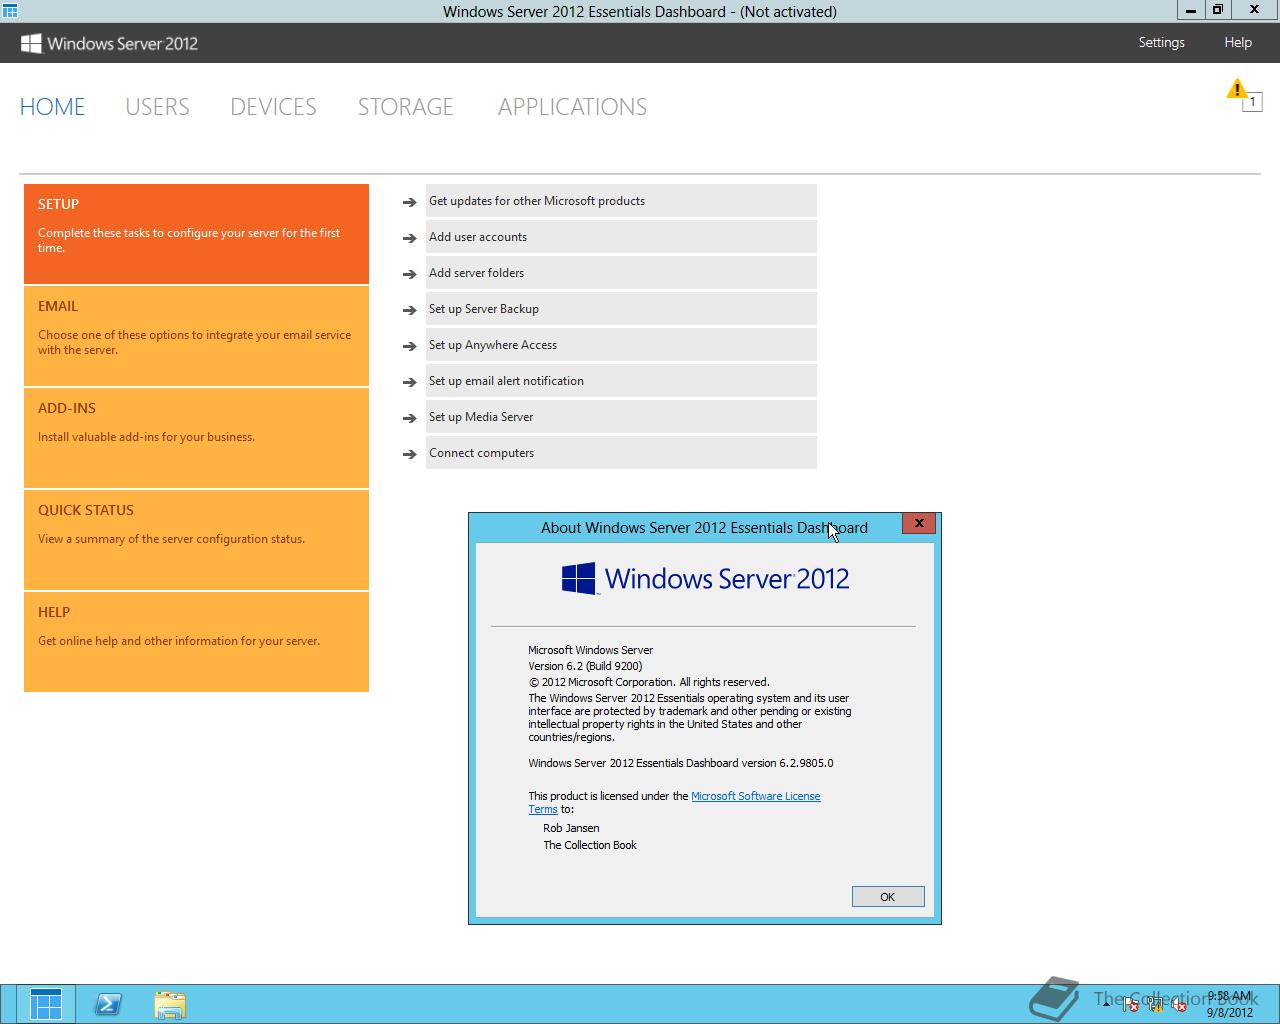
Task: Click the dashboard version 6.2.9805.0 text
Action: click(x=680, y=763)
